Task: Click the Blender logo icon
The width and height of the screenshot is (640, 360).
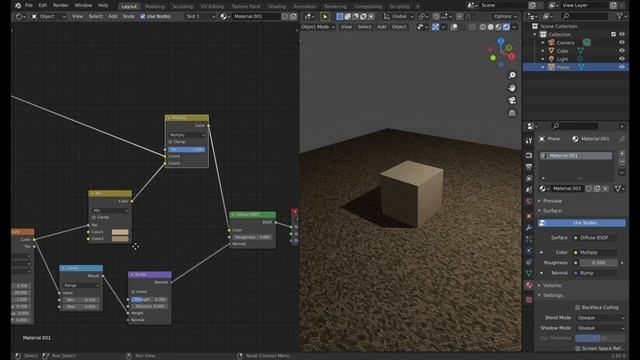Action: 18,6
